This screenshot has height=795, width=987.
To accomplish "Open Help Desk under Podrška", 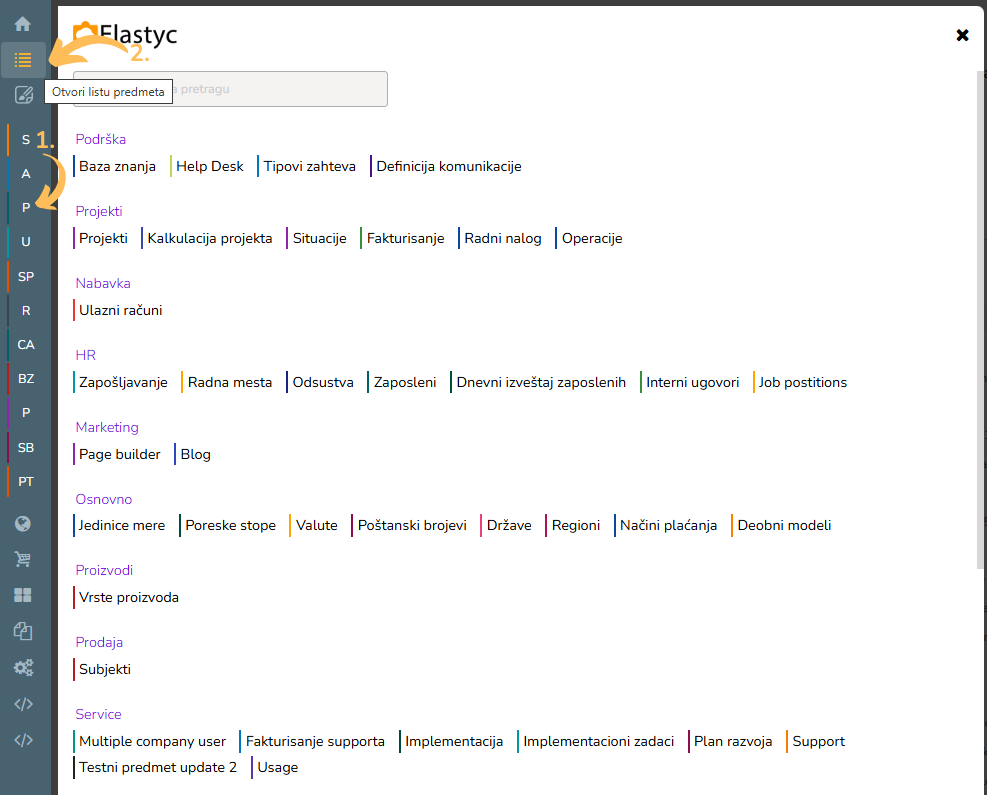I will click(x=210, y=167).
